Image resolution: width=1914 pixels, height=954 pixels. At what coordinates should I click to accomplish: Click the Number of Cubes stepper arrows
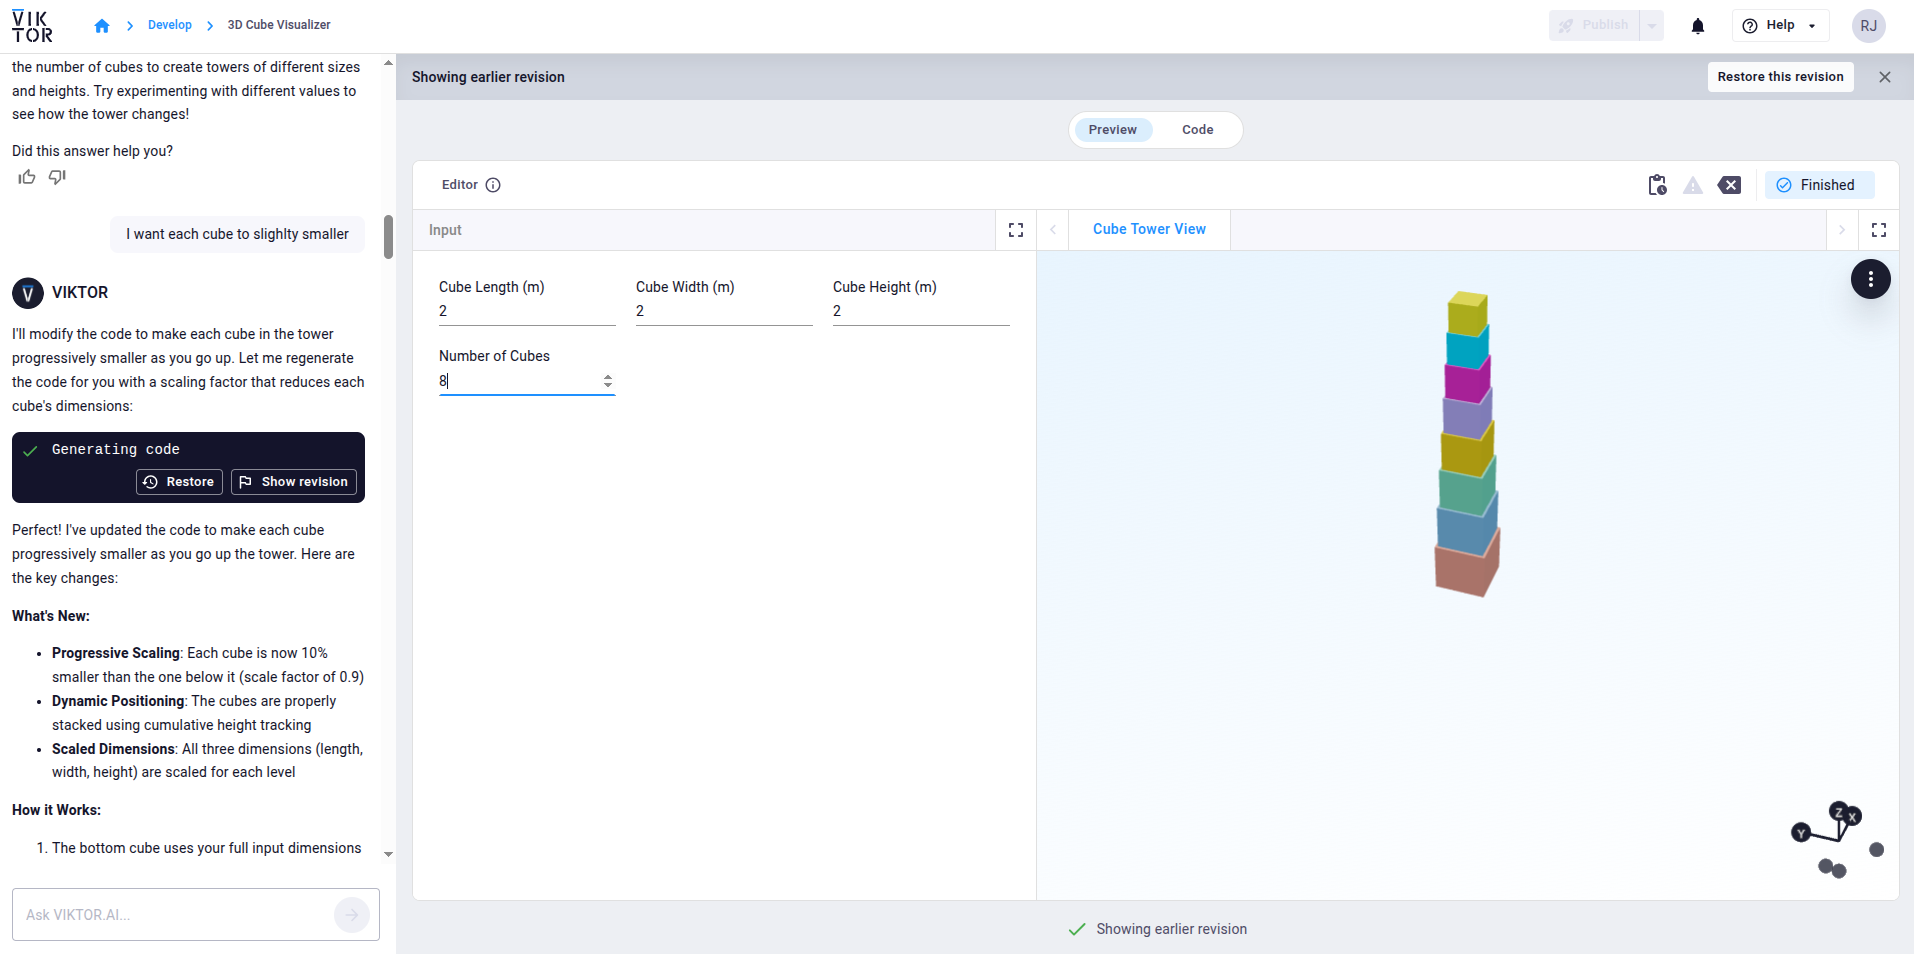point(607,381)
